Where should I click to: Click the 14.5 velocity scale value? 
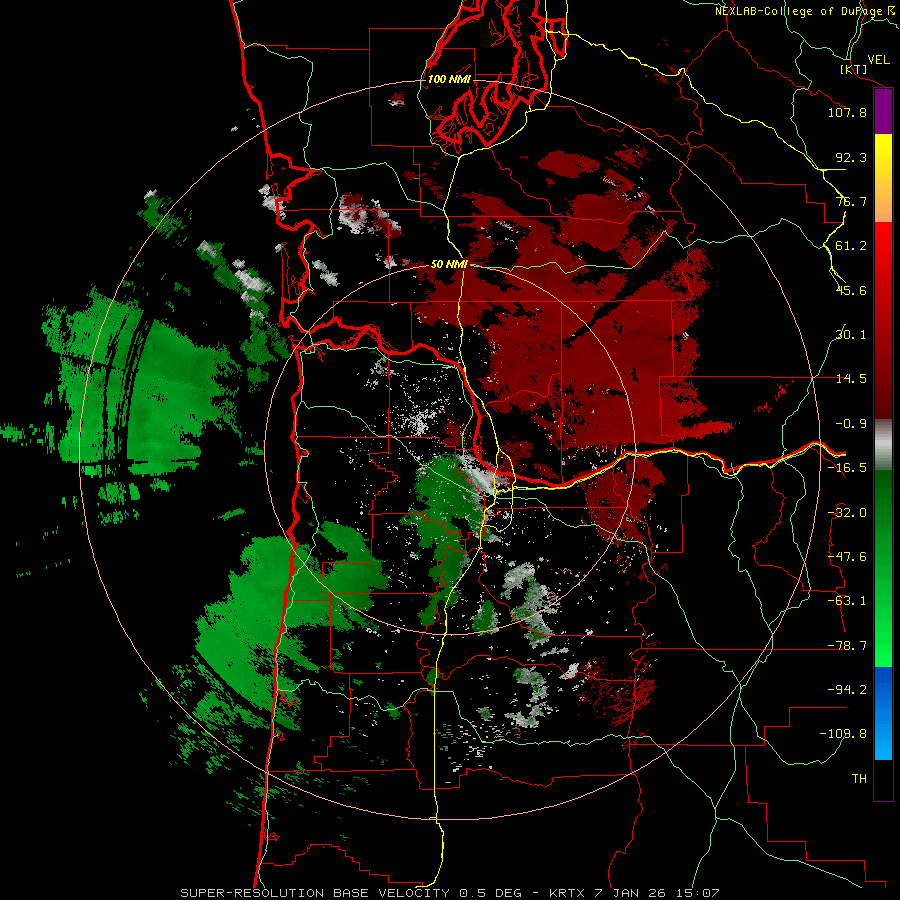(x=851, y=379)
